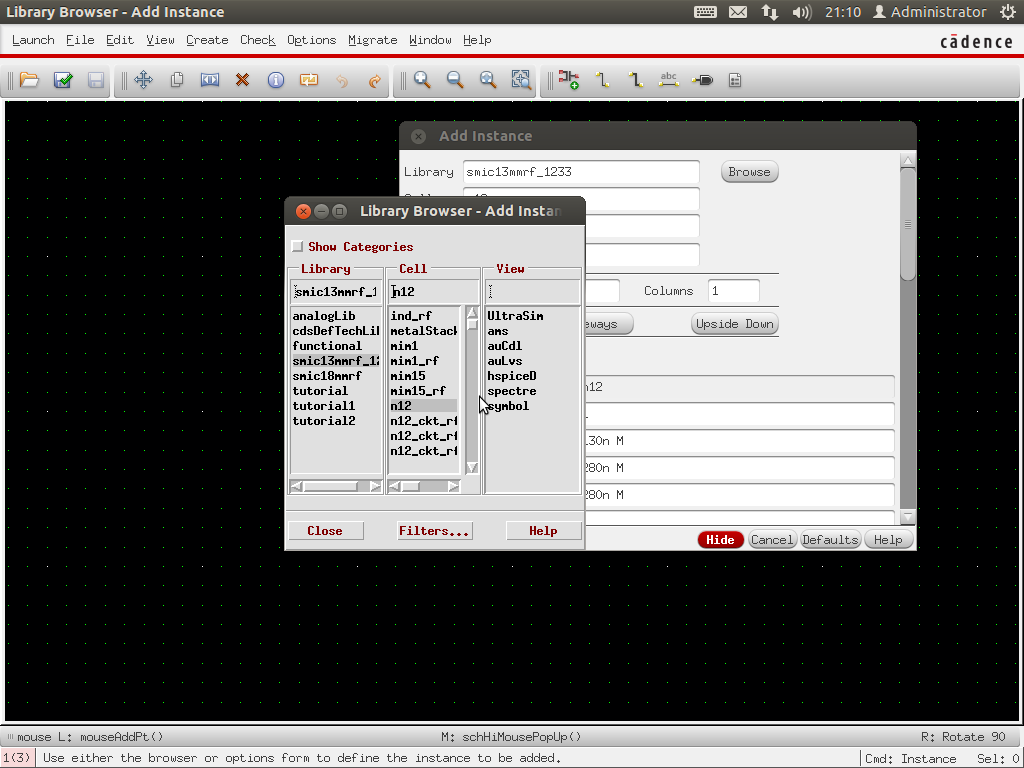Image resolution: width=1024 pixels, height=768 pixels.
Task: Click the Library list horizontal scrollbar right arrow
Action: point(375,486)
